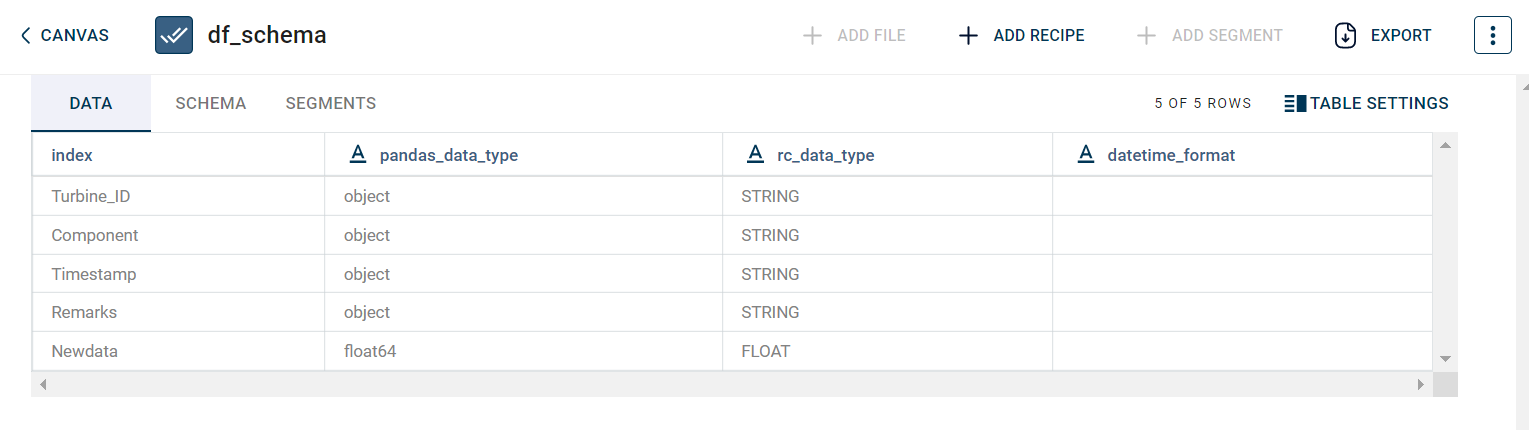
Task: Click the horizontal scrollbar right arrow
Action: pyautogui.click(x=1420, y=384)
